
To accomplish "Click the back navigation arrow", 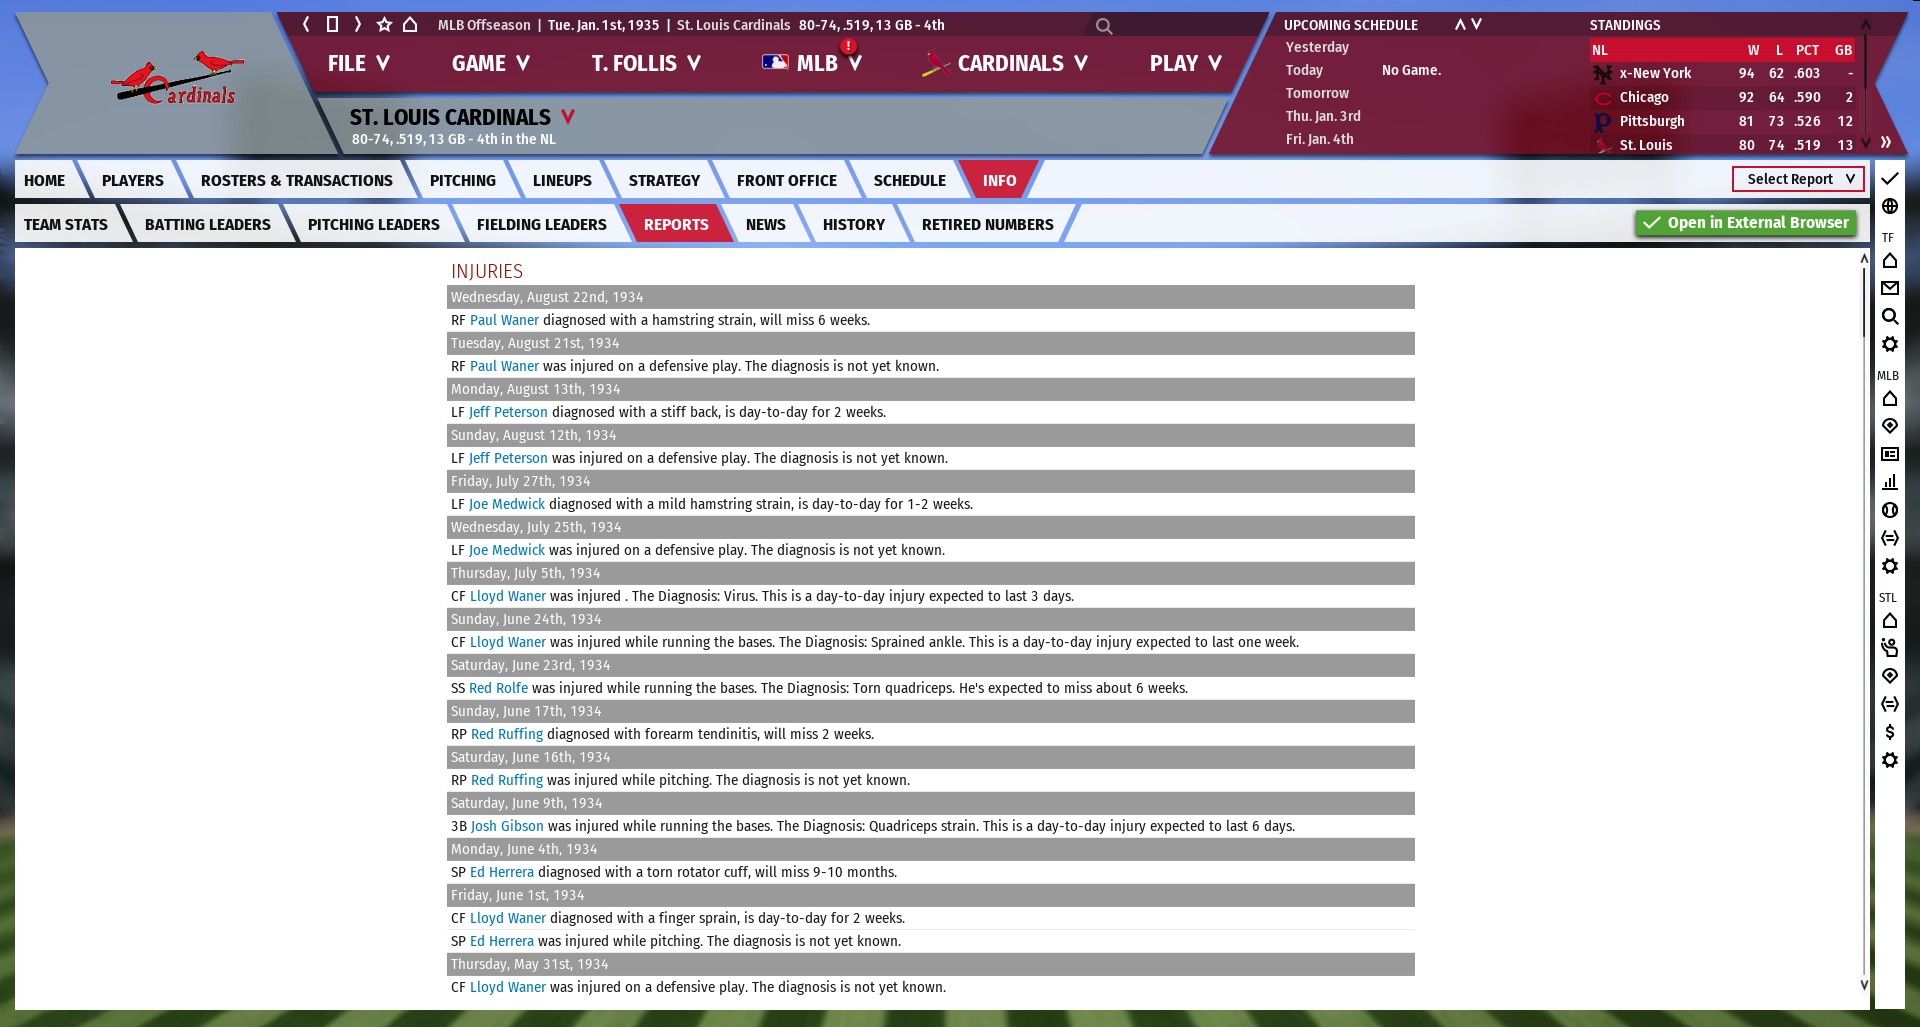I will tap(306, 24).
